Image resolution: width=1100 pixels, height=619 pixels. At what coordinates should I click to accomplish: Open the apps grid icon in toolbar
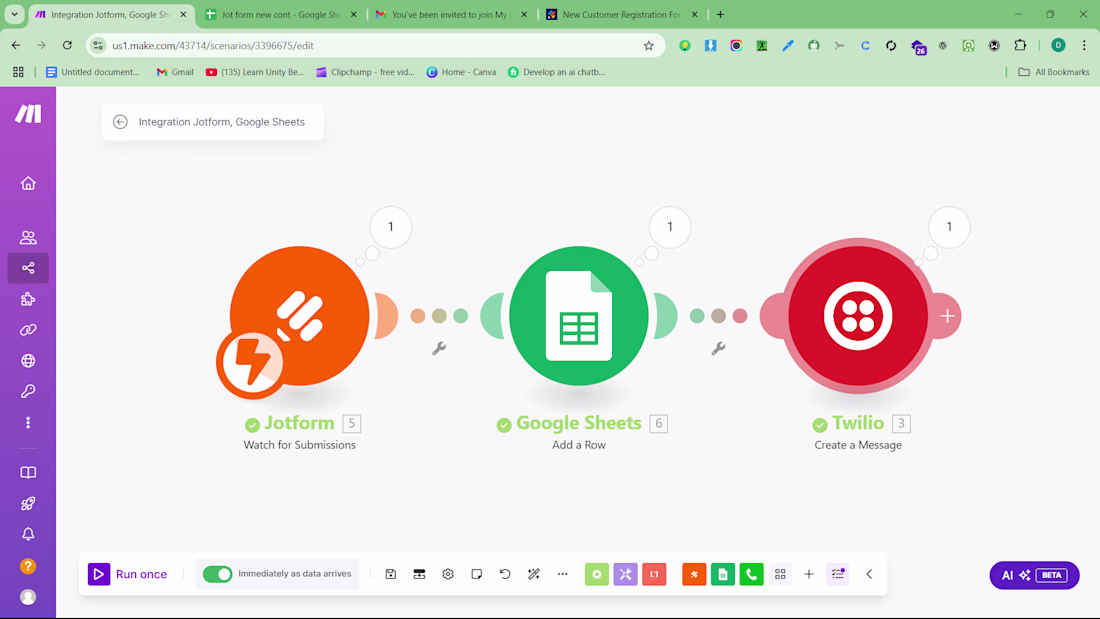[780, 574]
